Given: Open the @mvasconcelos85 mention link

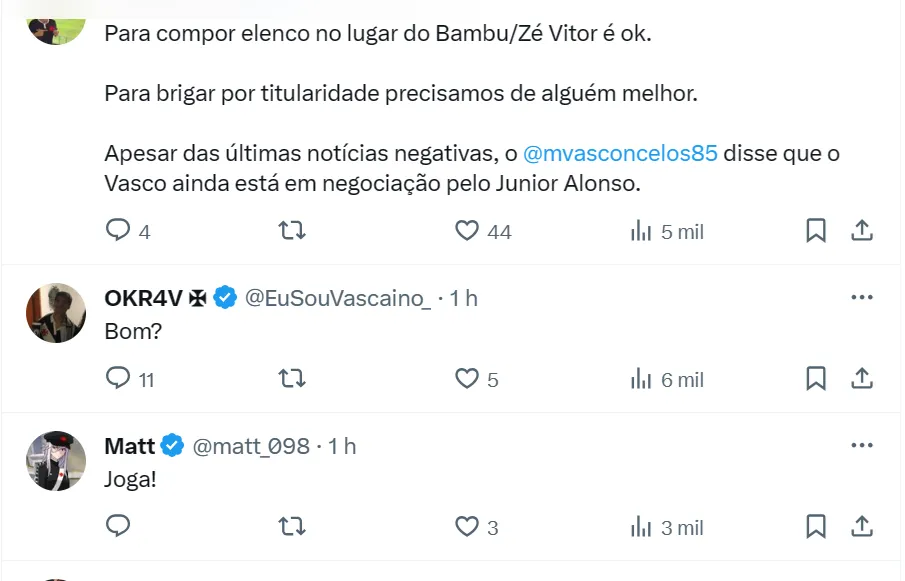Looking at the screenshot, I should click(x=620, y=155).
